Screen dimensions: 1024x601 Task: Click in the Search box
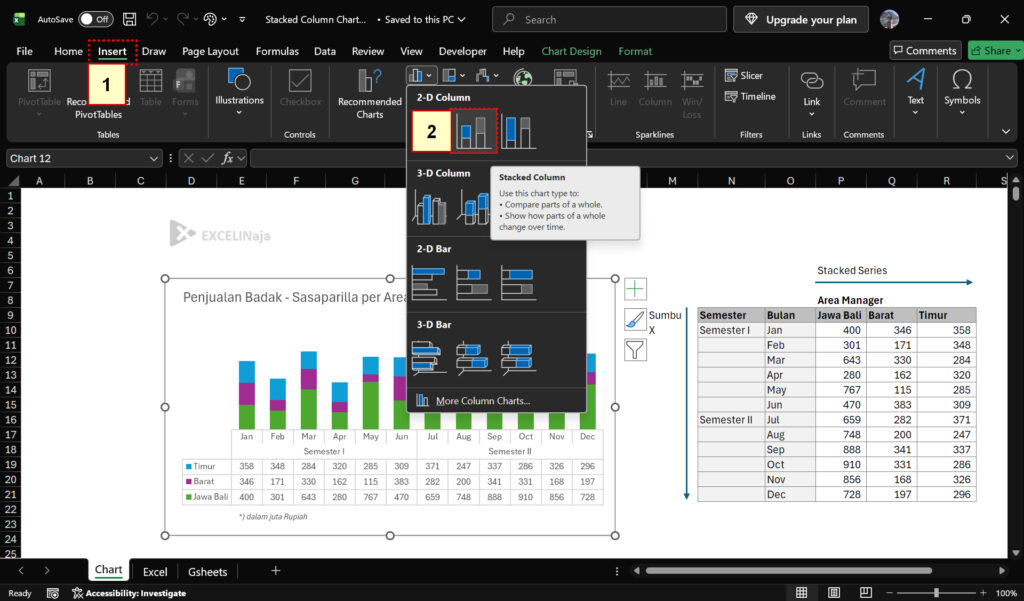[x=609, y=20]
